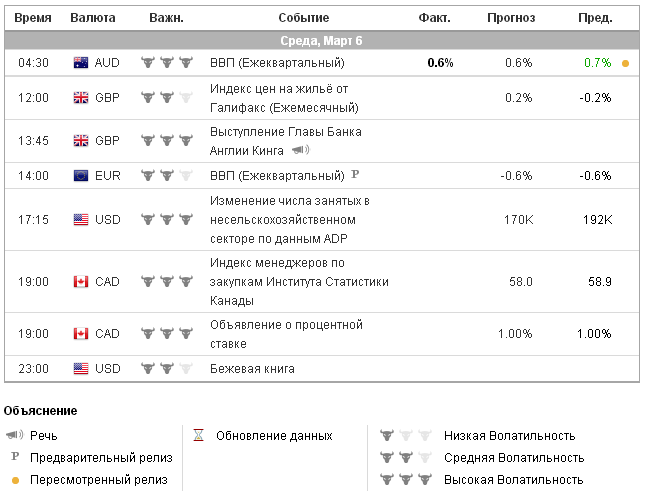Click the Высокая Волатильность legend entry
This screenshot has height=504, width=646.
click(514, 479)
